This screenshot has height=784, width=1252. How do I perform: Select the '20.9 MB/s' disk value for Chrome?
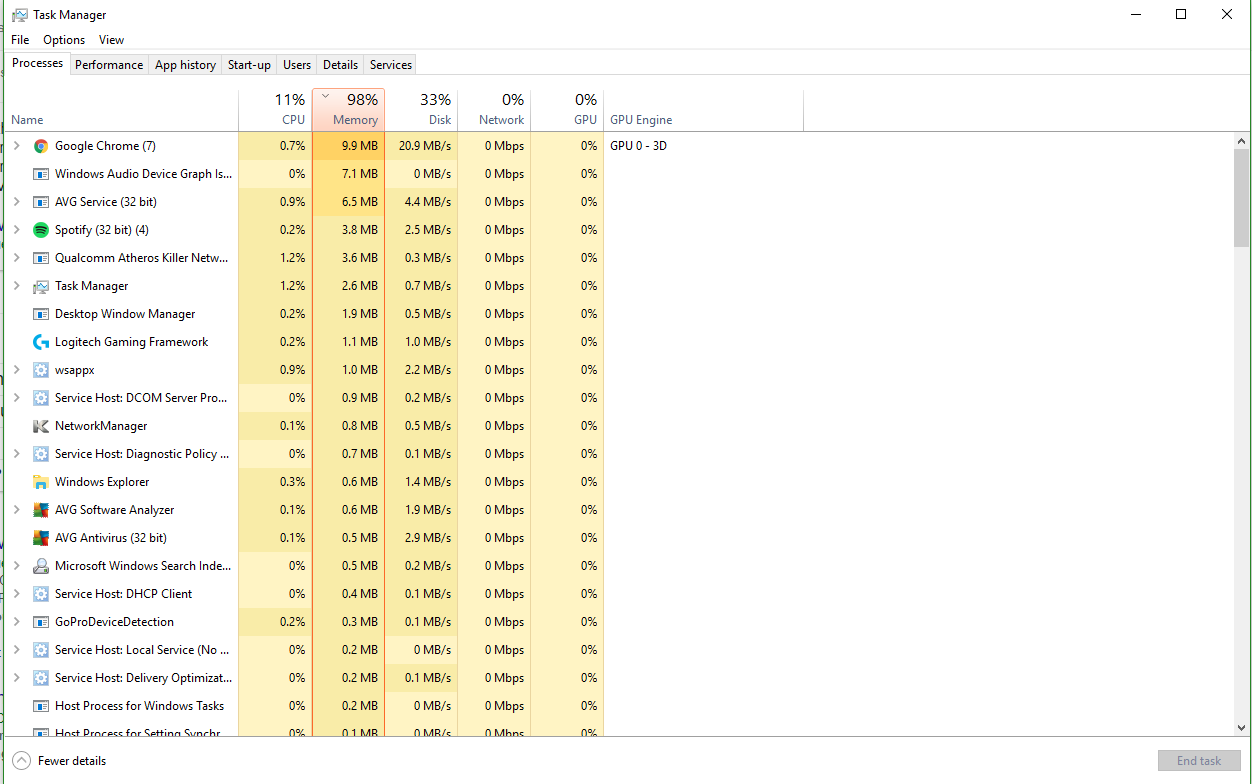point(421,146)
